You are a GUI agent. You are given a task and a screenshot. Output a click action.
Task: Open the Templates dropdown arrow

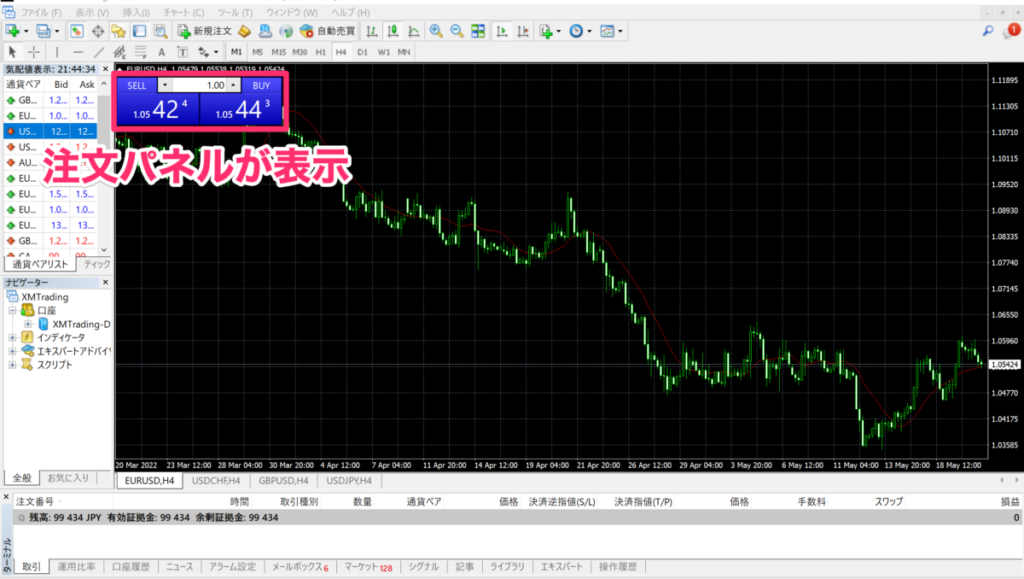pos(620,31)
